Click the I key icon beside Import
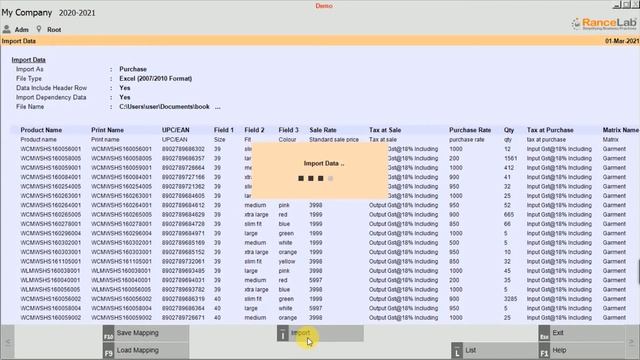640x360 pixels. [282, 334]
